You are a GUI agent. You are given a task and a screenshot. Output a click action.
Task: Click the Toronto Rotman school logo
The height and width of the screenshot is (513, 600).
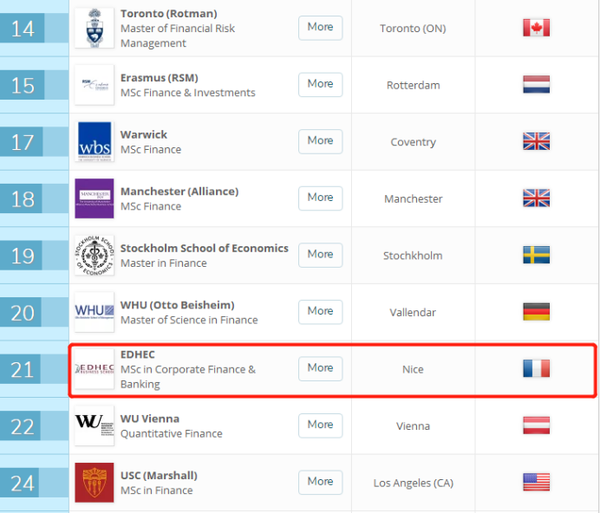[x=94, y=27]
